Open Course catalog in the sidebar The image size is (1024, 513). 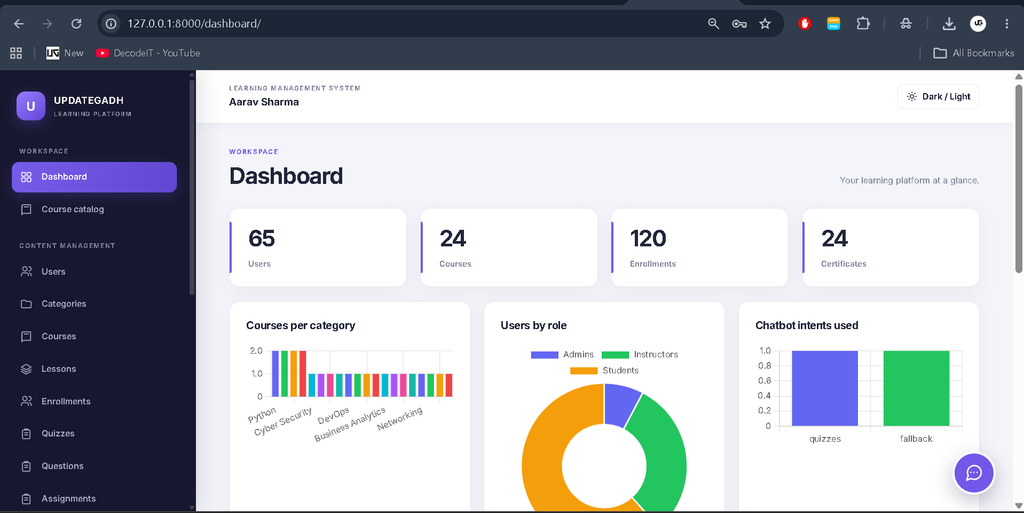click(x=94, y=210)
